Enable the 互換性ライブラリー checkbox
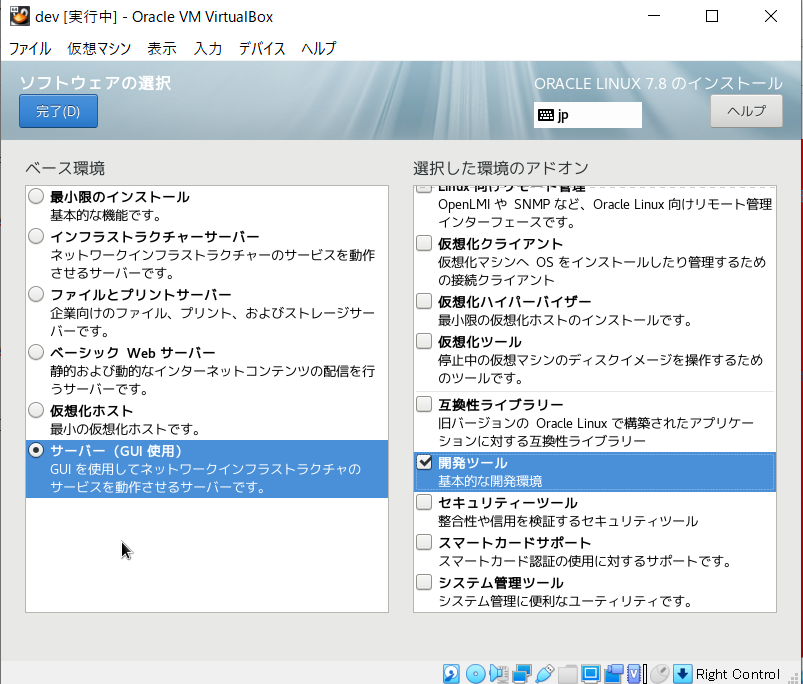The image size is (803, 684). (x=424, y=404)
